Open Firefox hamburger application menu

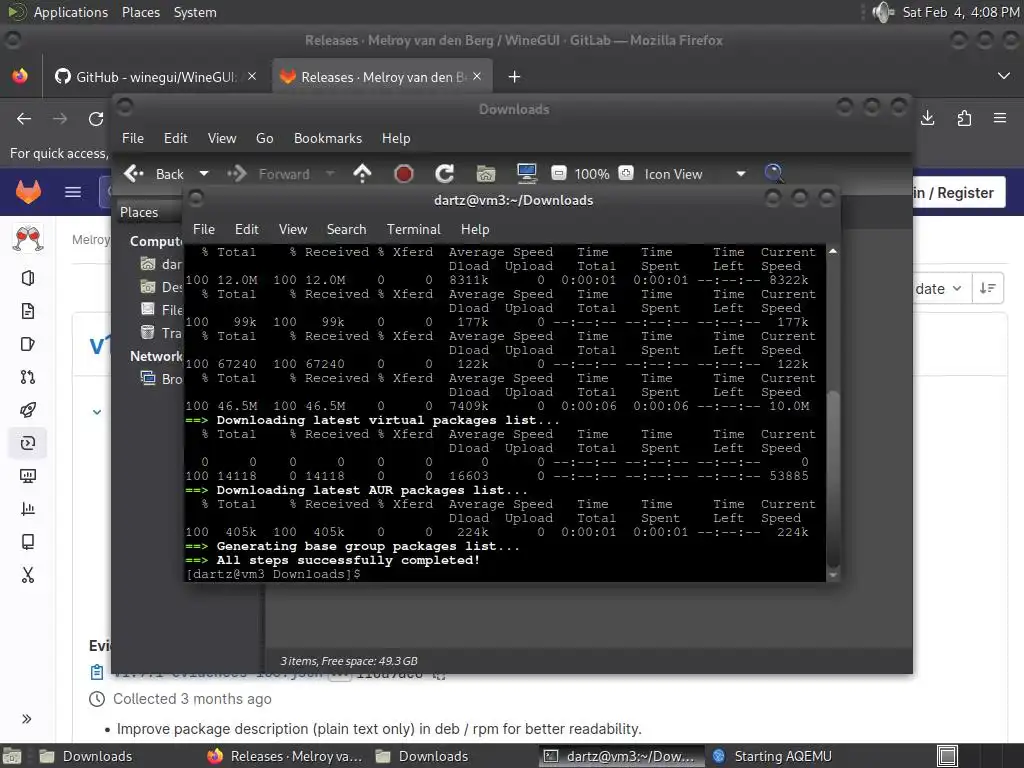pos(999,118)
